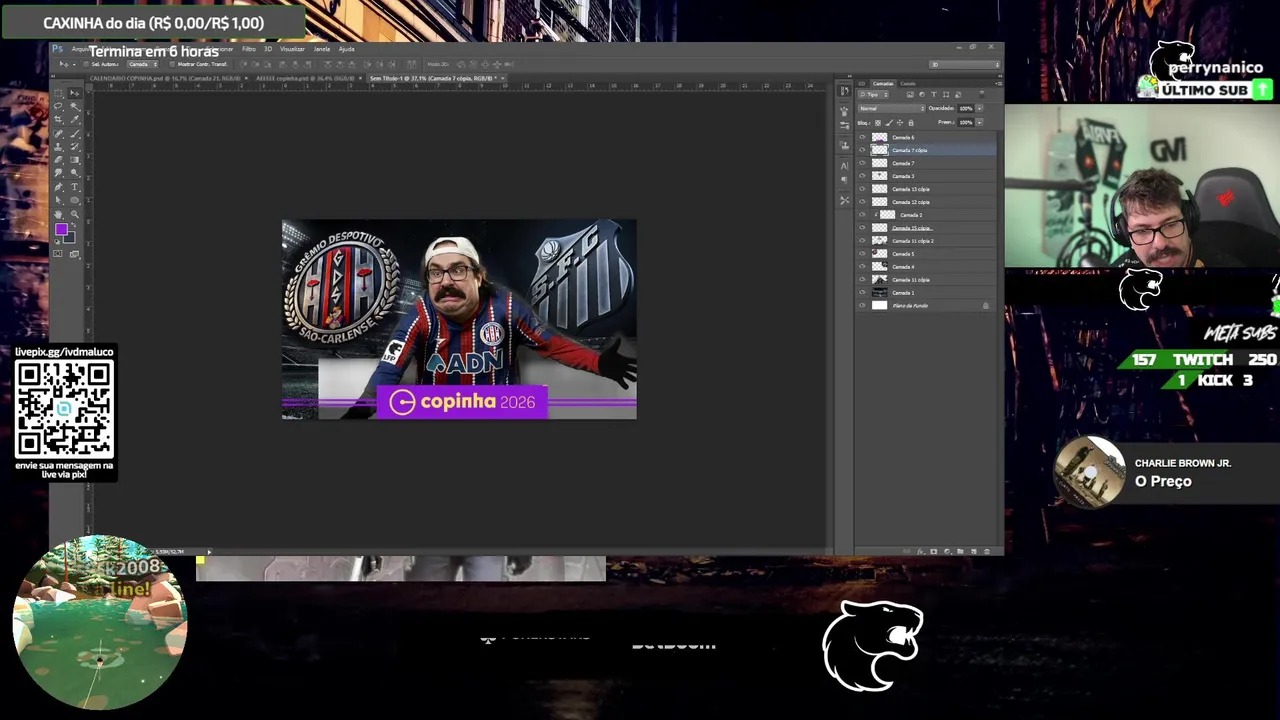1280x720 pixels.
Task: Select the Hand tool
Action: click(58, 214)
